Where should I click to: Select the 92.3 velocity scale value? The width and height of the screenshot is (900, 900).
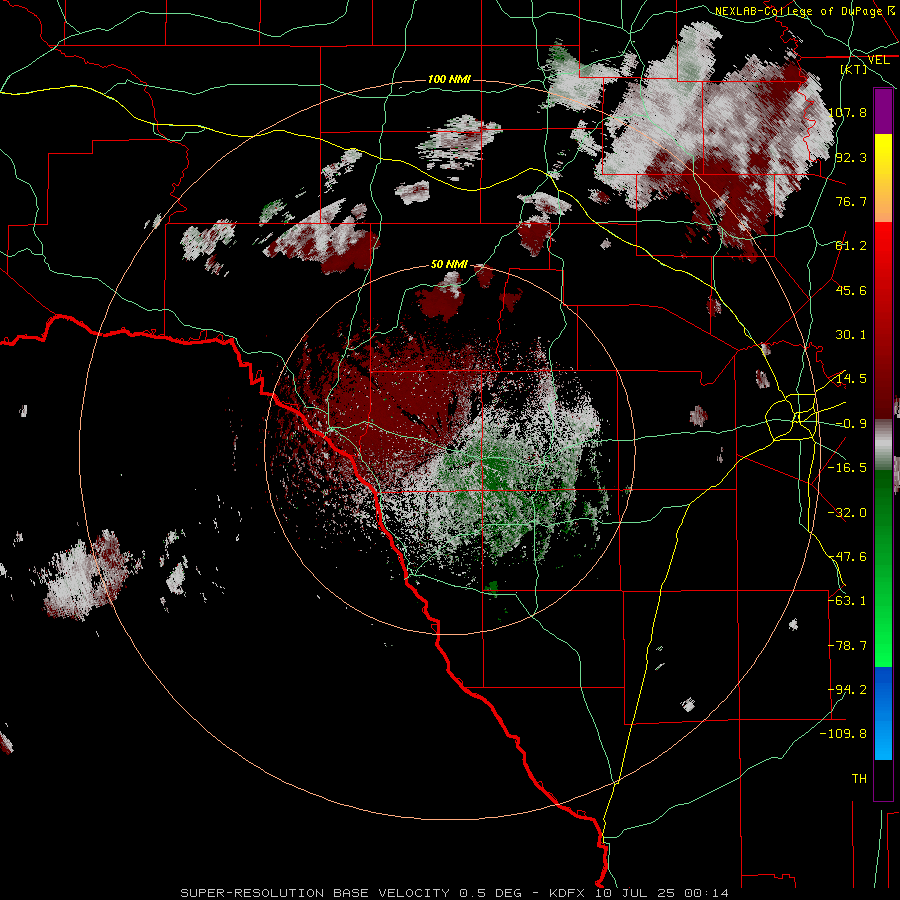tap(851, 157)
